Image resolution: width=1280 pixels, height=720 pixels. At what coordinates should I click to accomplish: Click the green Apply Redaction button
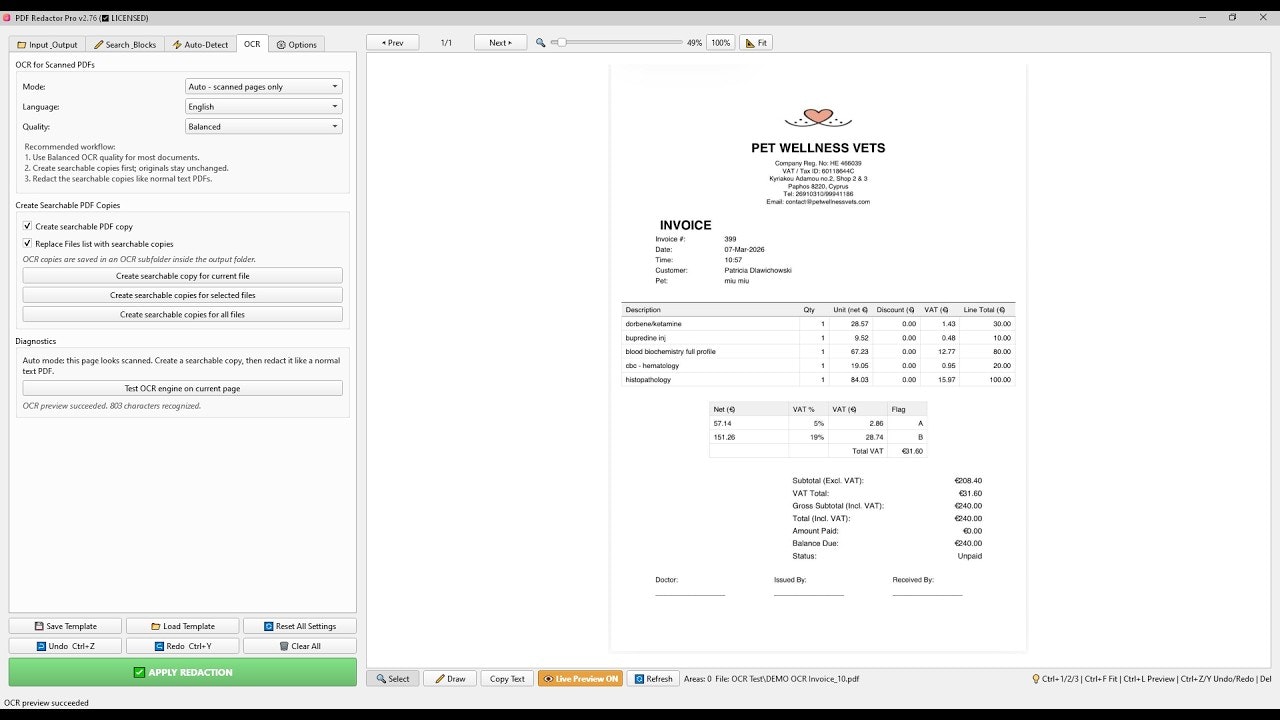point(182,672)
